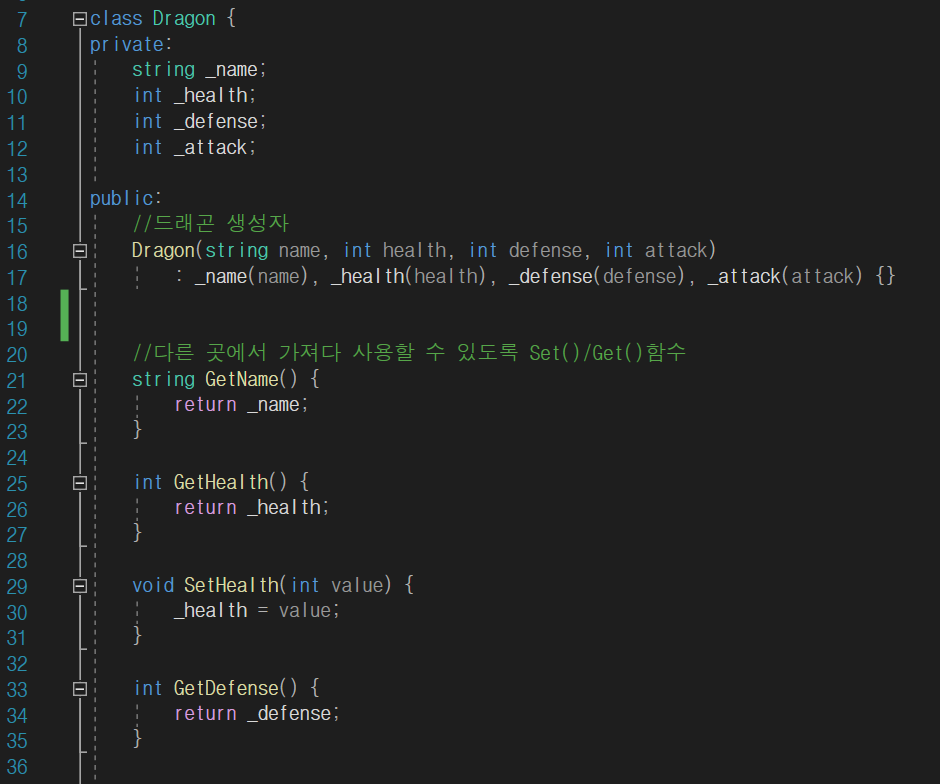Click the GetName function name
This screenshot has width=940, height=784.
(x=242, y=379)
